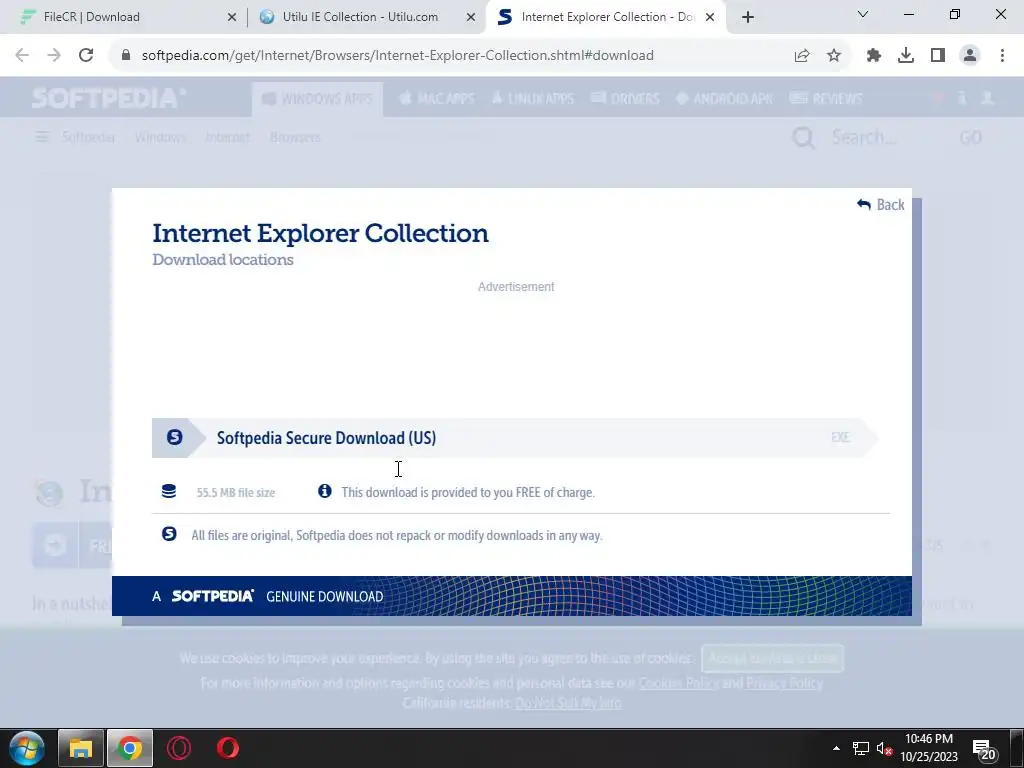
Task: Open the Extensions puzzle icon
Action: (x=874, y=56)
